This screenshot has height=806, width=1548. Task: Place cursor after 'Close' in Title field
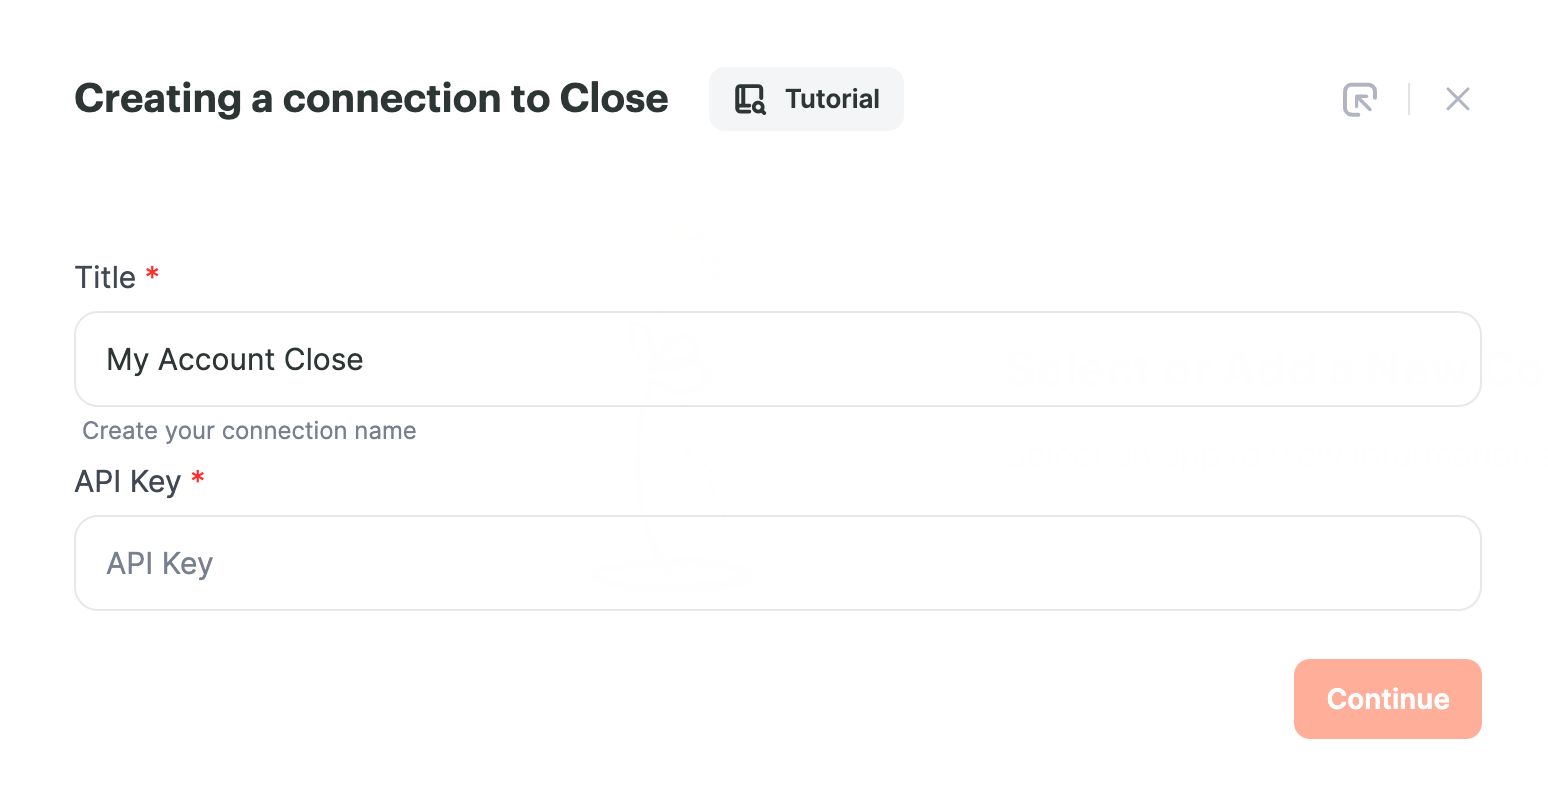(366, 360)
